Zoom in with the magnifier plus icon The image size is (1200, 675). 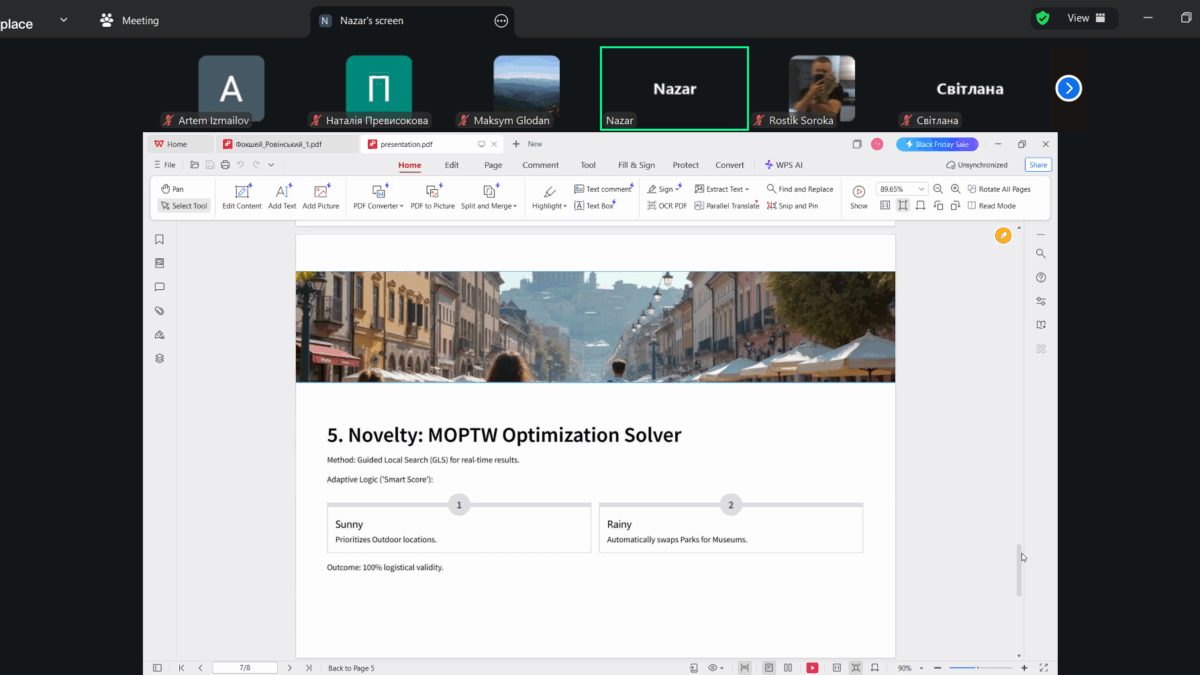point(957,188)
